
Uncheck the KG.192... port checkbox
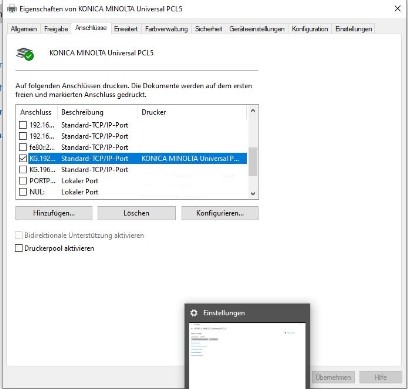pyautogui.click(x=23, y=158)
